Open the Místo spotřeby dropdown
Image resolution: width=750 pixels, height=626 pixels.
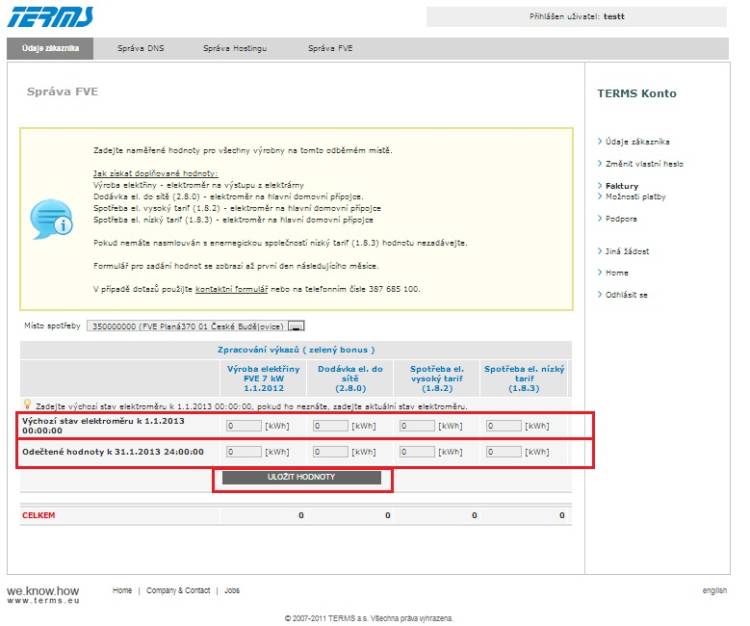[297, 326]
